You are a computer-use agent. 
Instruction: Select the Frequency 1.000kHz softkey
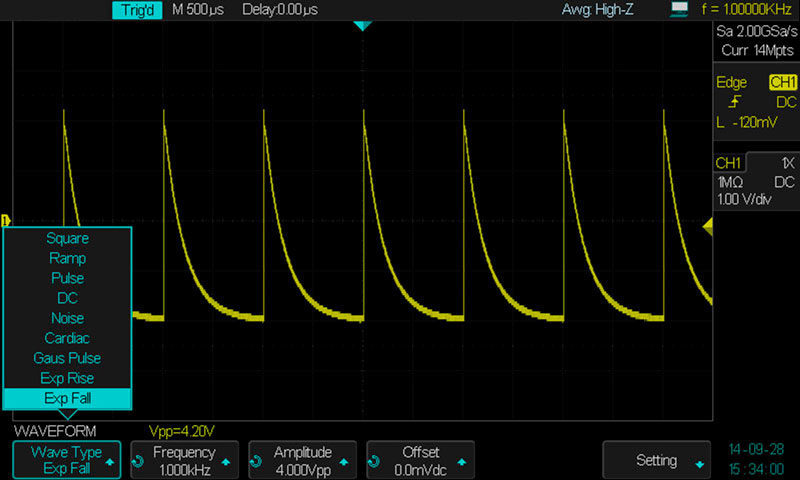[185, 460]
